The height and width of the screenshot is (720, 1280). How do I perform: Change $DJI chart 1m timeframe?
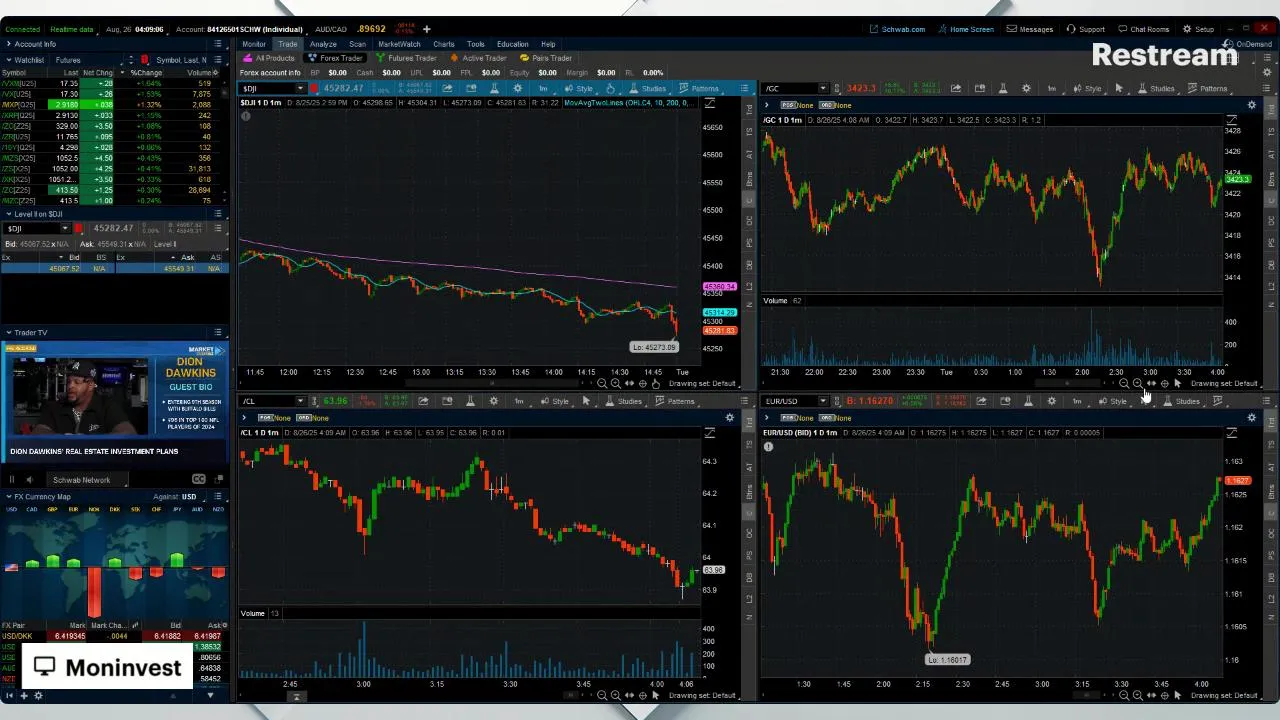click(543, 88)
